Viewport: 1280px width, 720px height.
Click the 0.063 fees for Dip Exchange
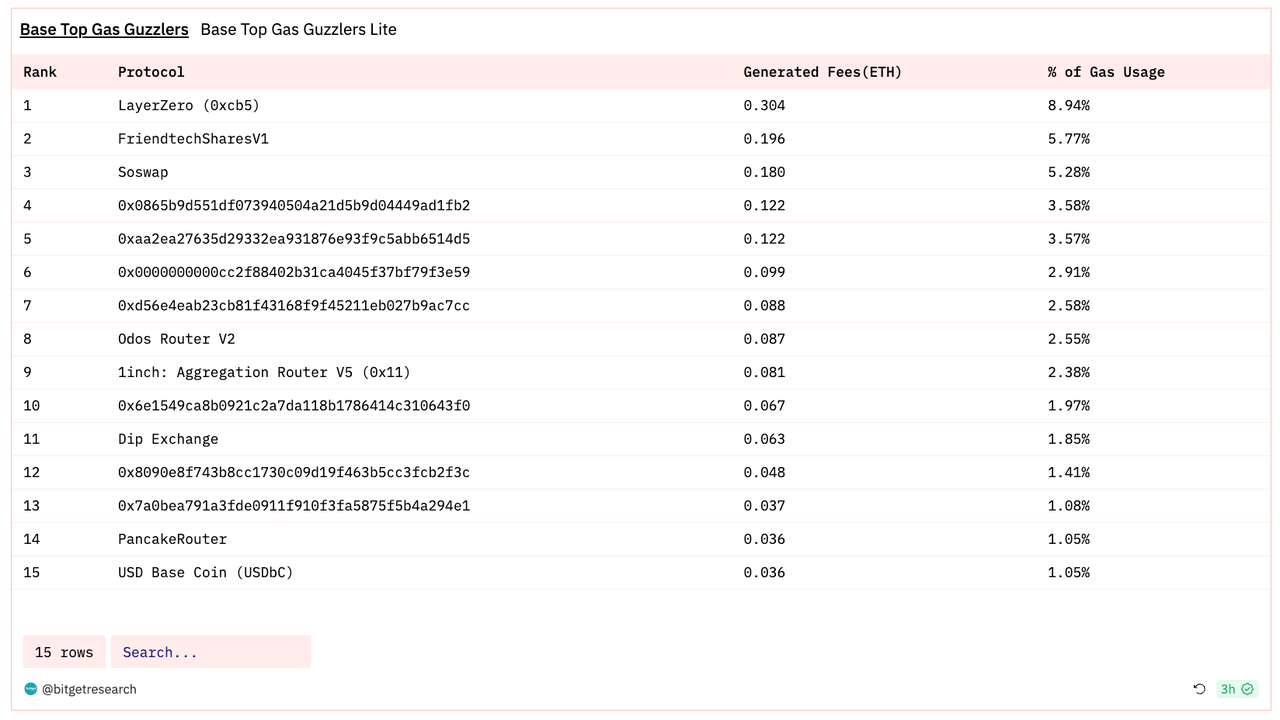click(764, 439)
